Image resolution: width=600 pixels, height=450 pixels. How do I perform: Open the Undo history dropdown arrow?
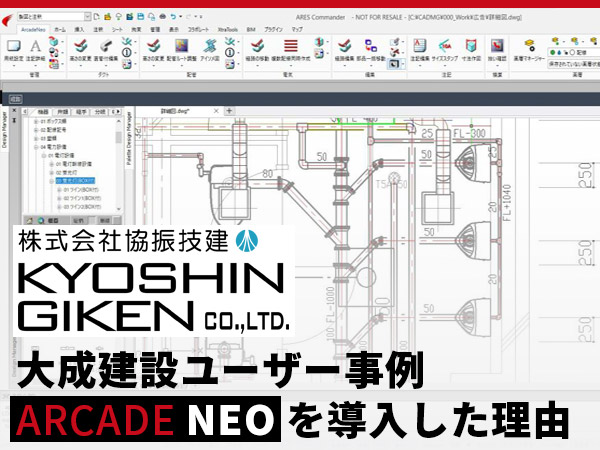click(x=180, y=17)
